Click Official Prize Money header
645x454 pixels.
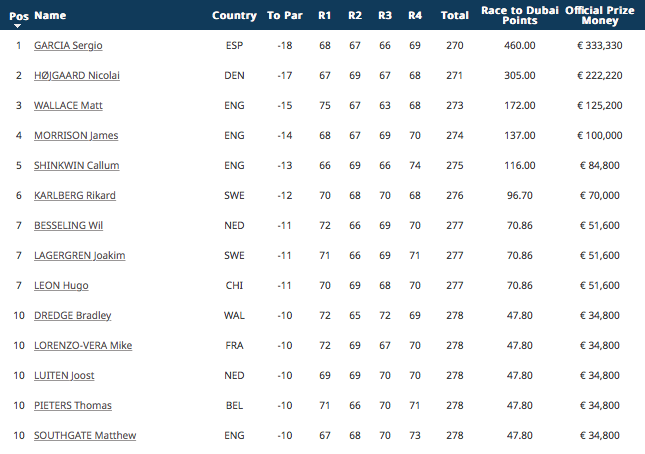click(600, 16)
